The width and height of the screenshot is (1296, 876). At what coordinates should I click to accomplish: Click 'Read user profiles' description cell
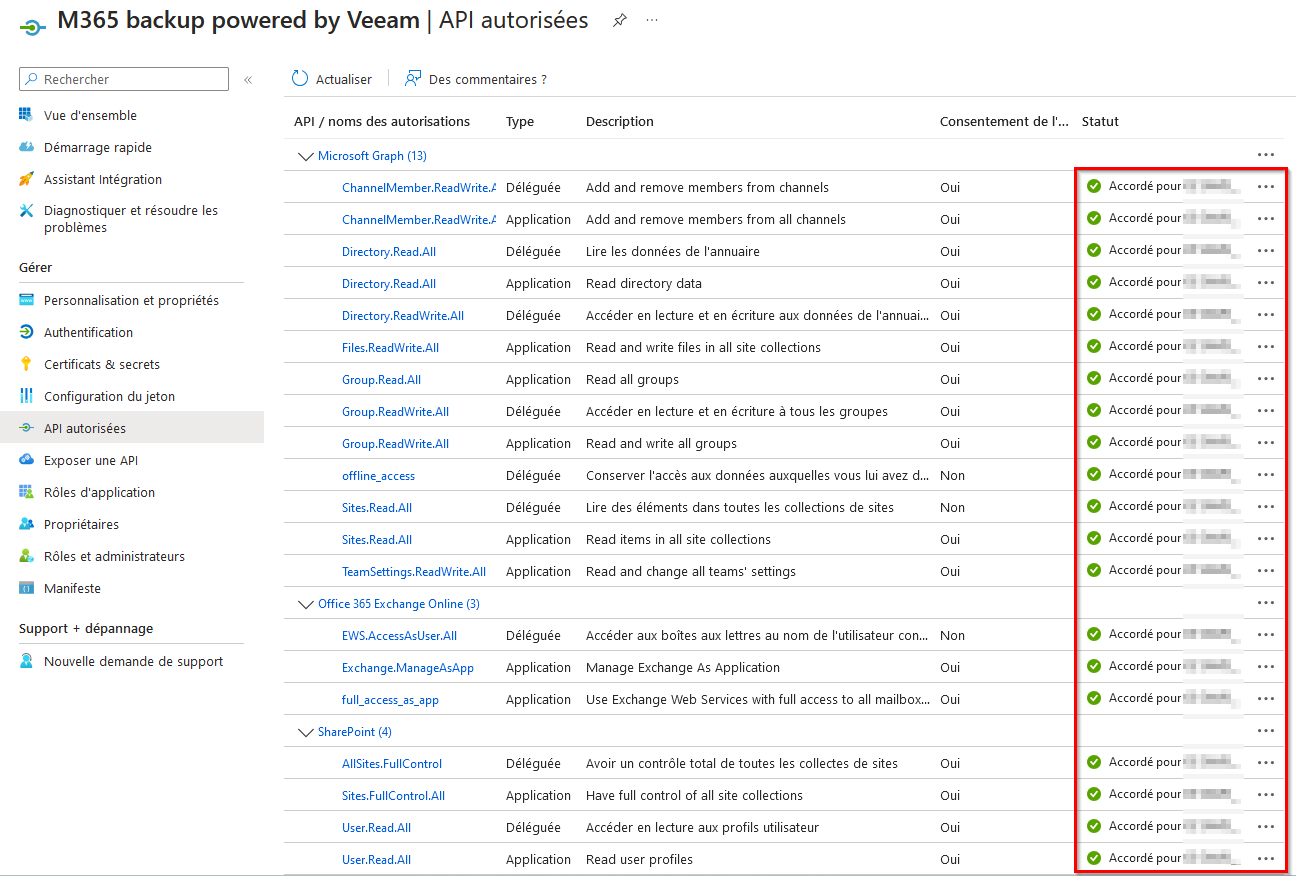[639, 860]
